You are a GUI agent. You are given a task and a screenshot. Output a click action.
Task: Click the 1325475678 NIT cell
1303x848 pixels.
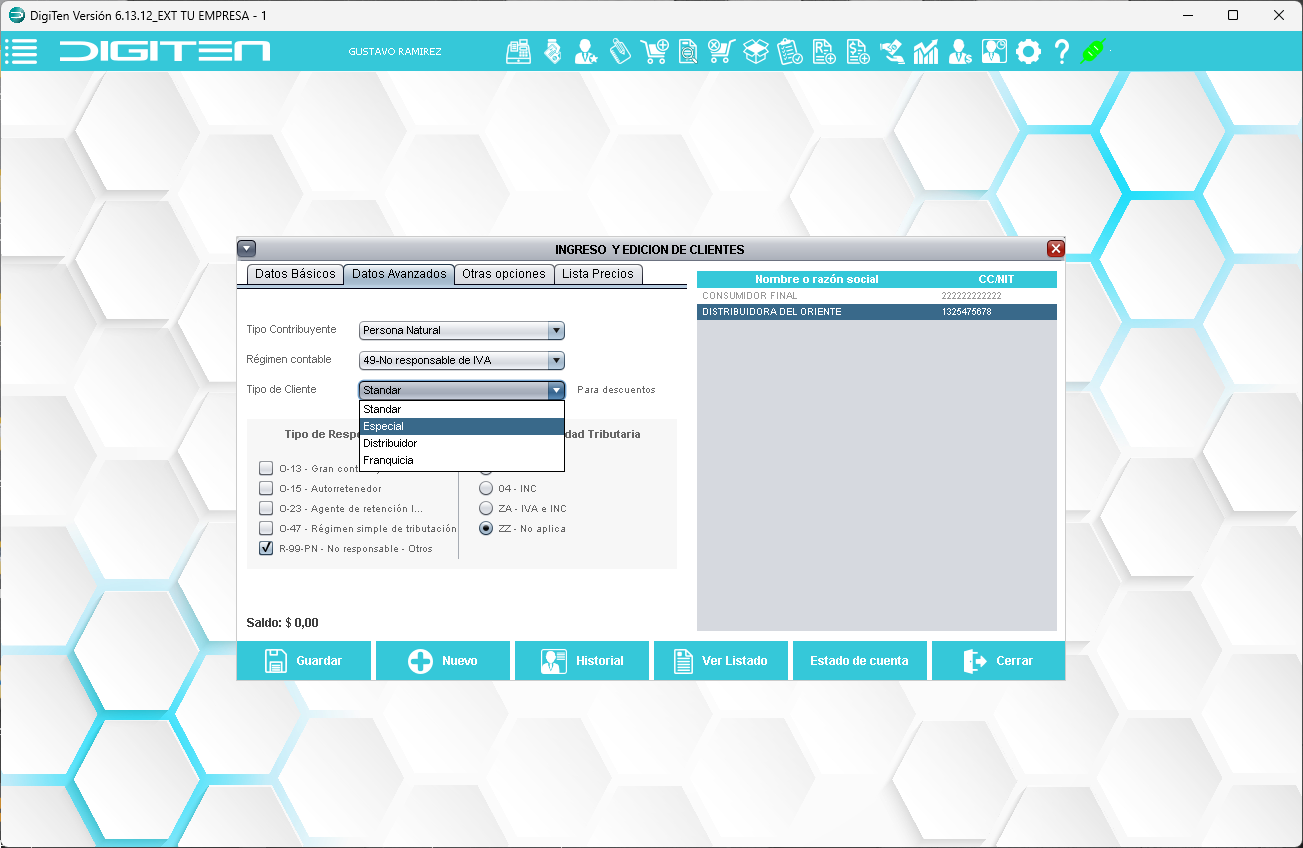click(967, 312)
